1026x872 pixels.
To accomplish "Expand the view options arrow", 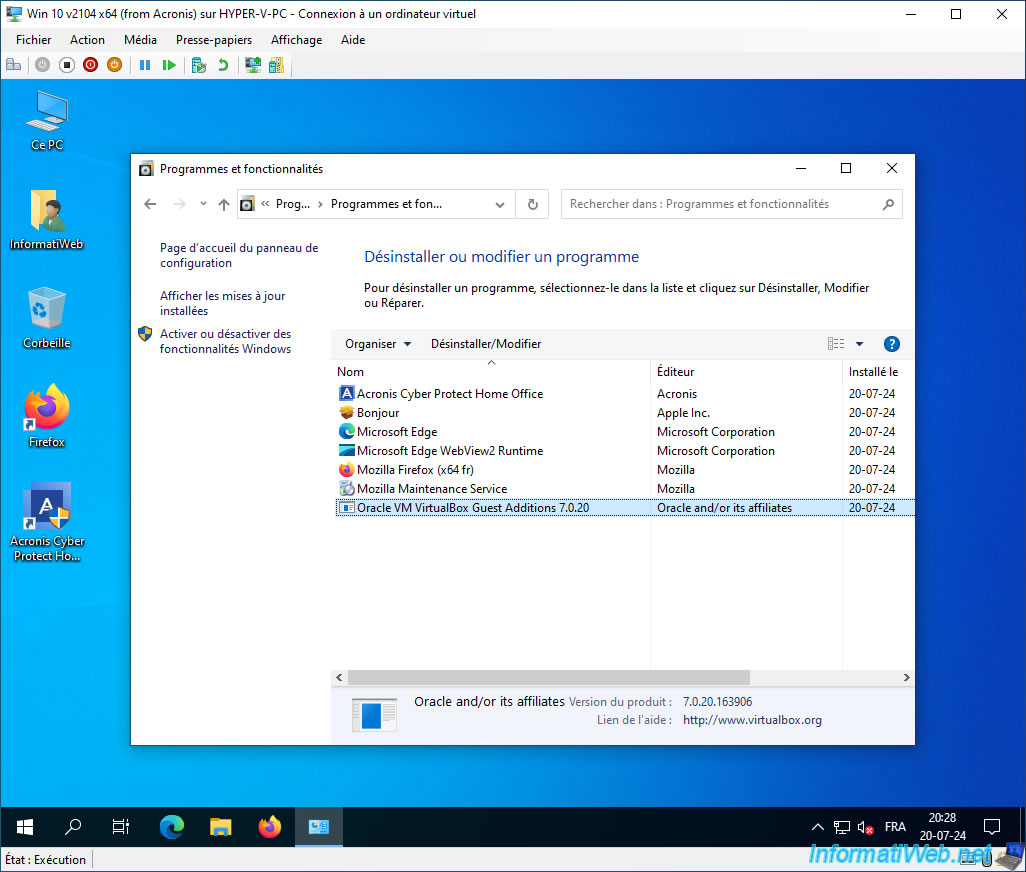I will point(860,344).
